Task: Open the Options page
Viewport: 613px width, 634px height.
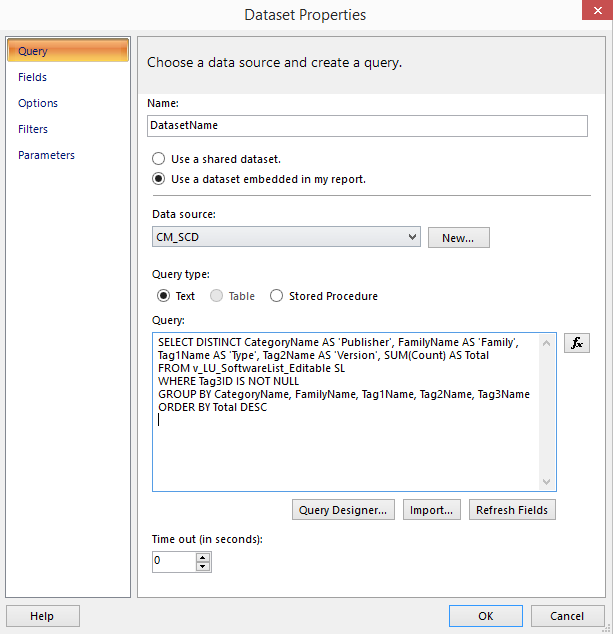Action: click(x=38, y=103)
